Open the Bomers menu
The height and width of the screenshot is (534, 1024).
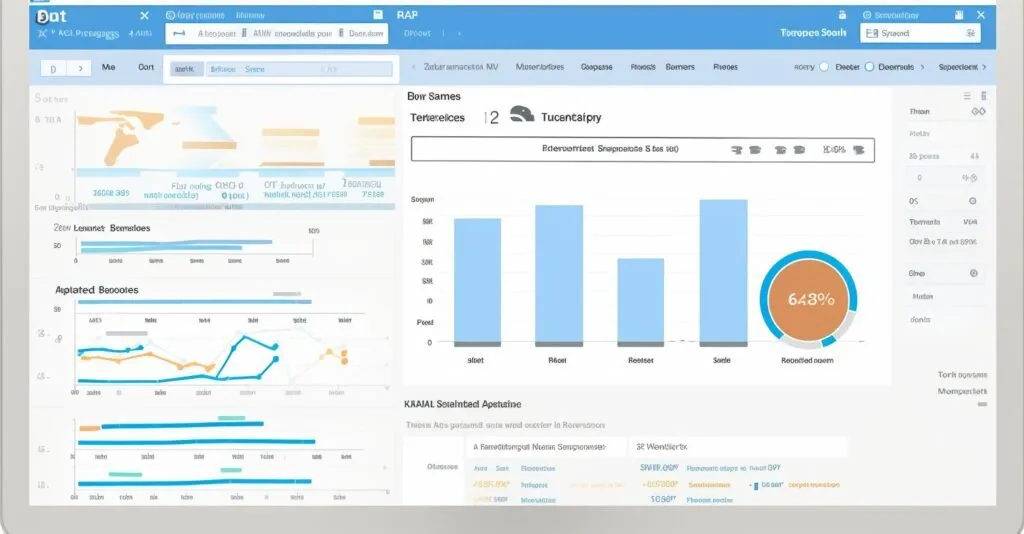[680, 67]
